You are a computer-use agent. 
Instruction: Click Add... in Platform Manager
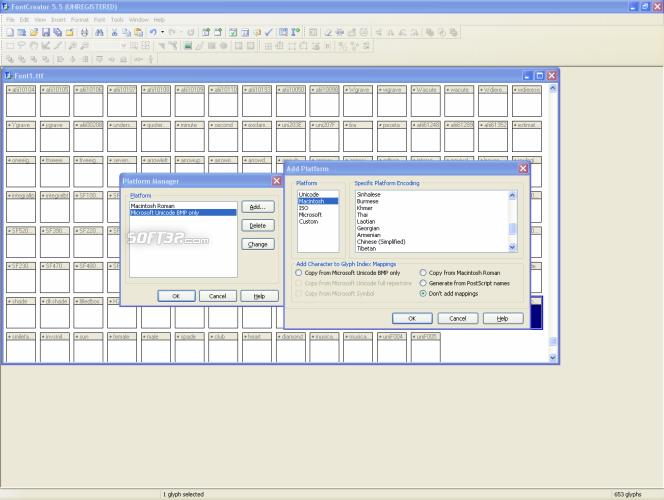258,207
